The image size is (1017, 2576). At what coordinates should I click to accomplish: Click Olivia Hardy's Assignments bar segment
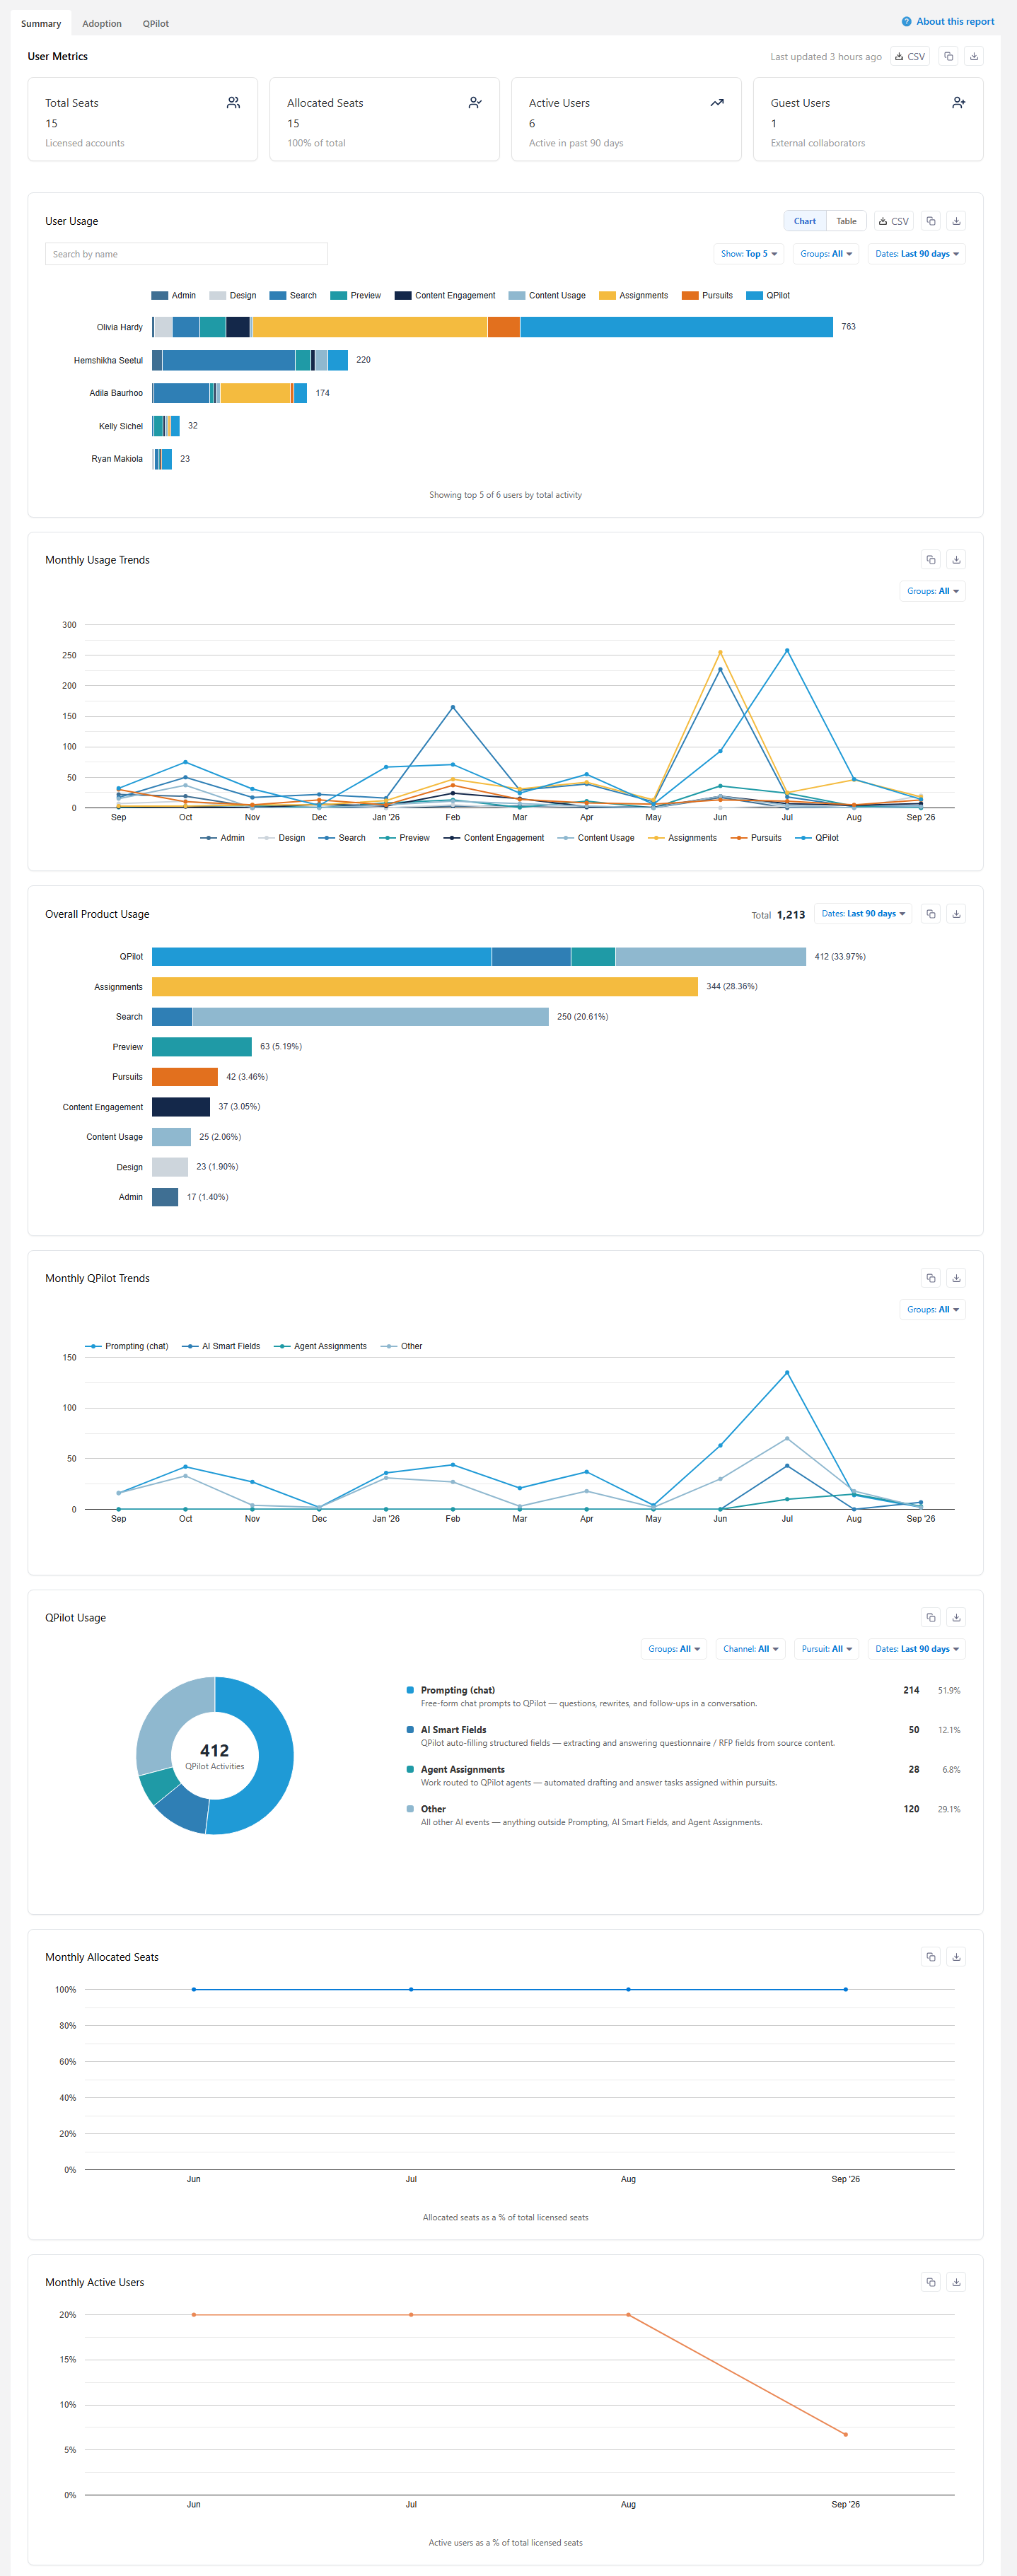[370, 327]
